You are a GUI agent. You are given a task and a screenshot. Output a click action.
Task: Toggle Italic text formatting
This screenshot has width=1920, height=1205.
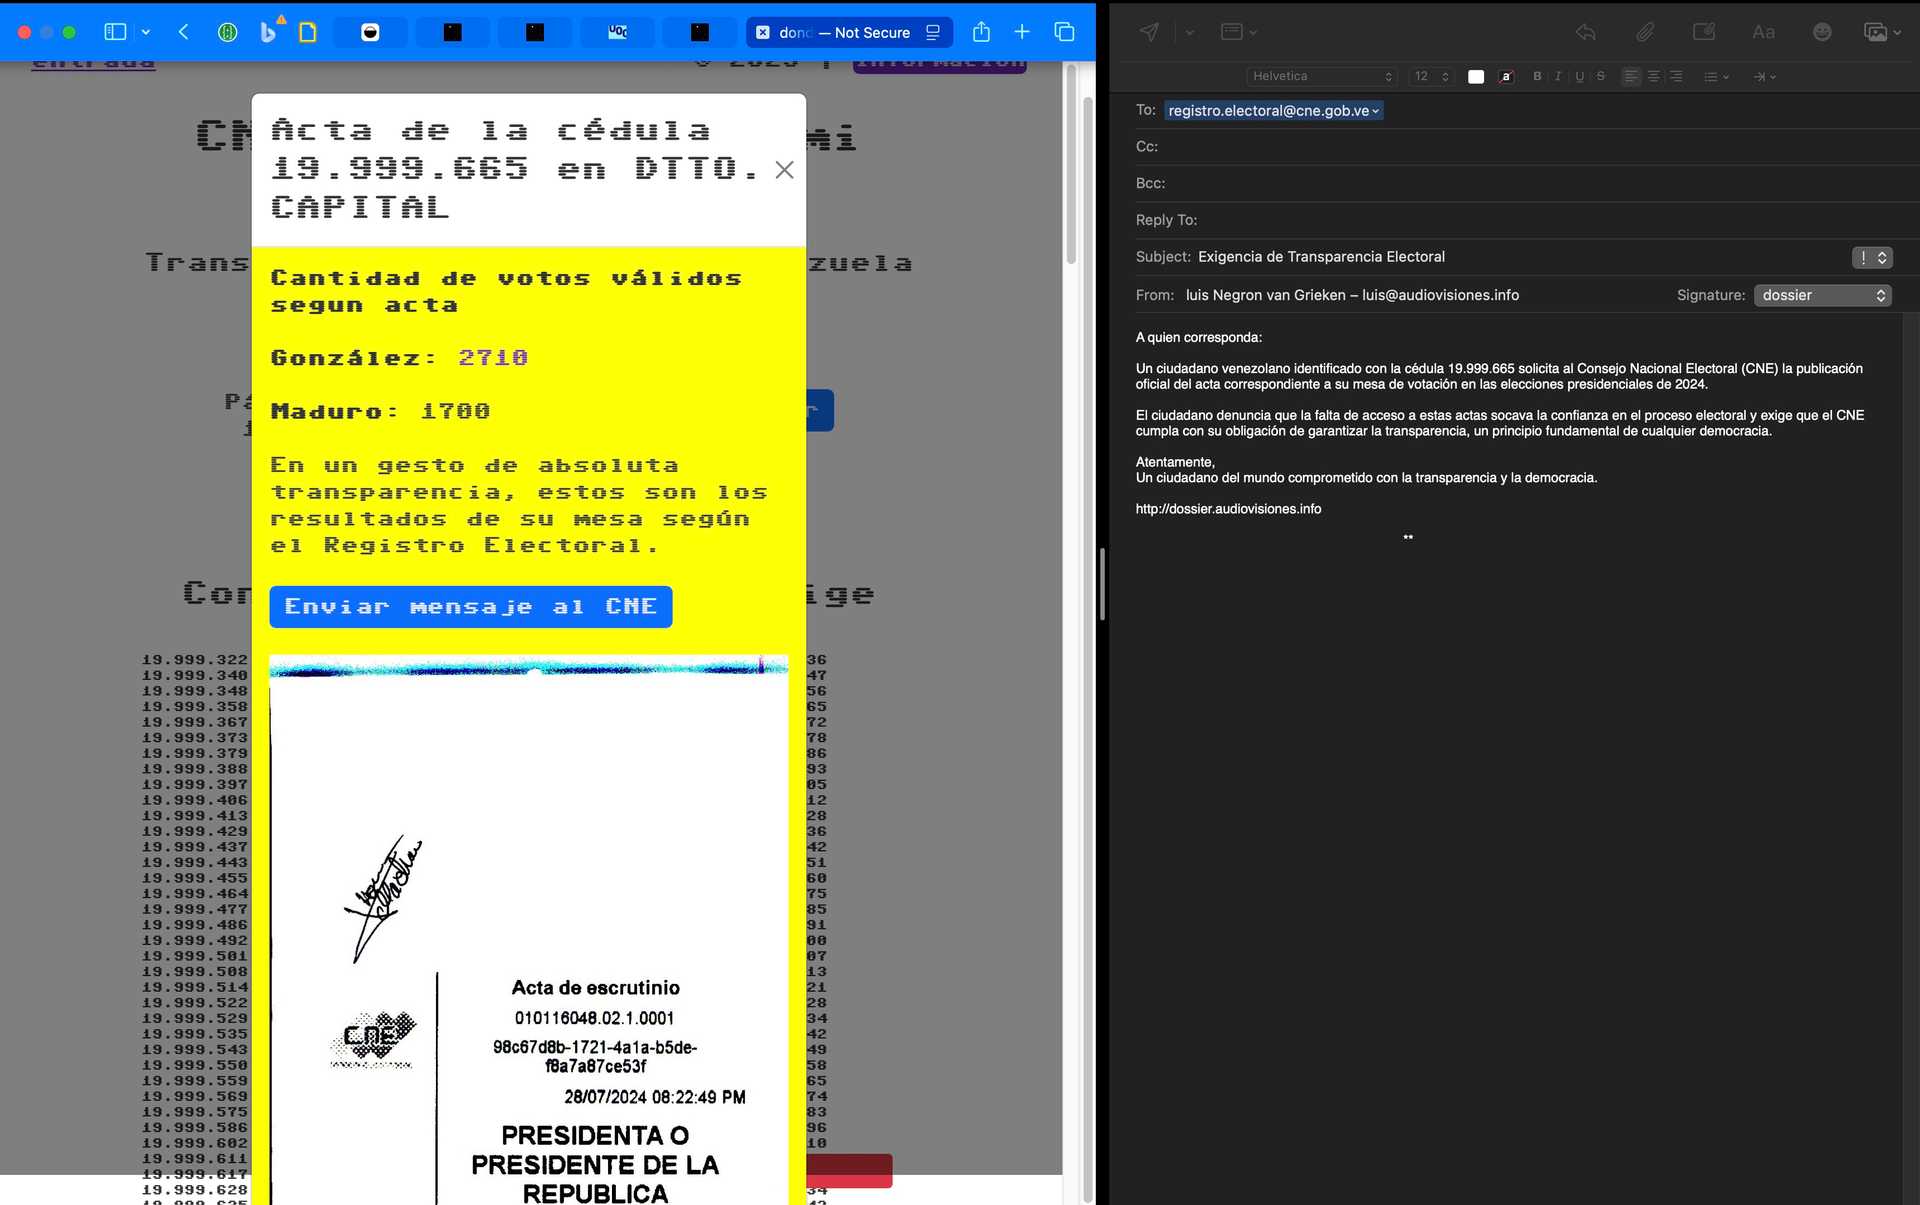tap(1558, 76)
